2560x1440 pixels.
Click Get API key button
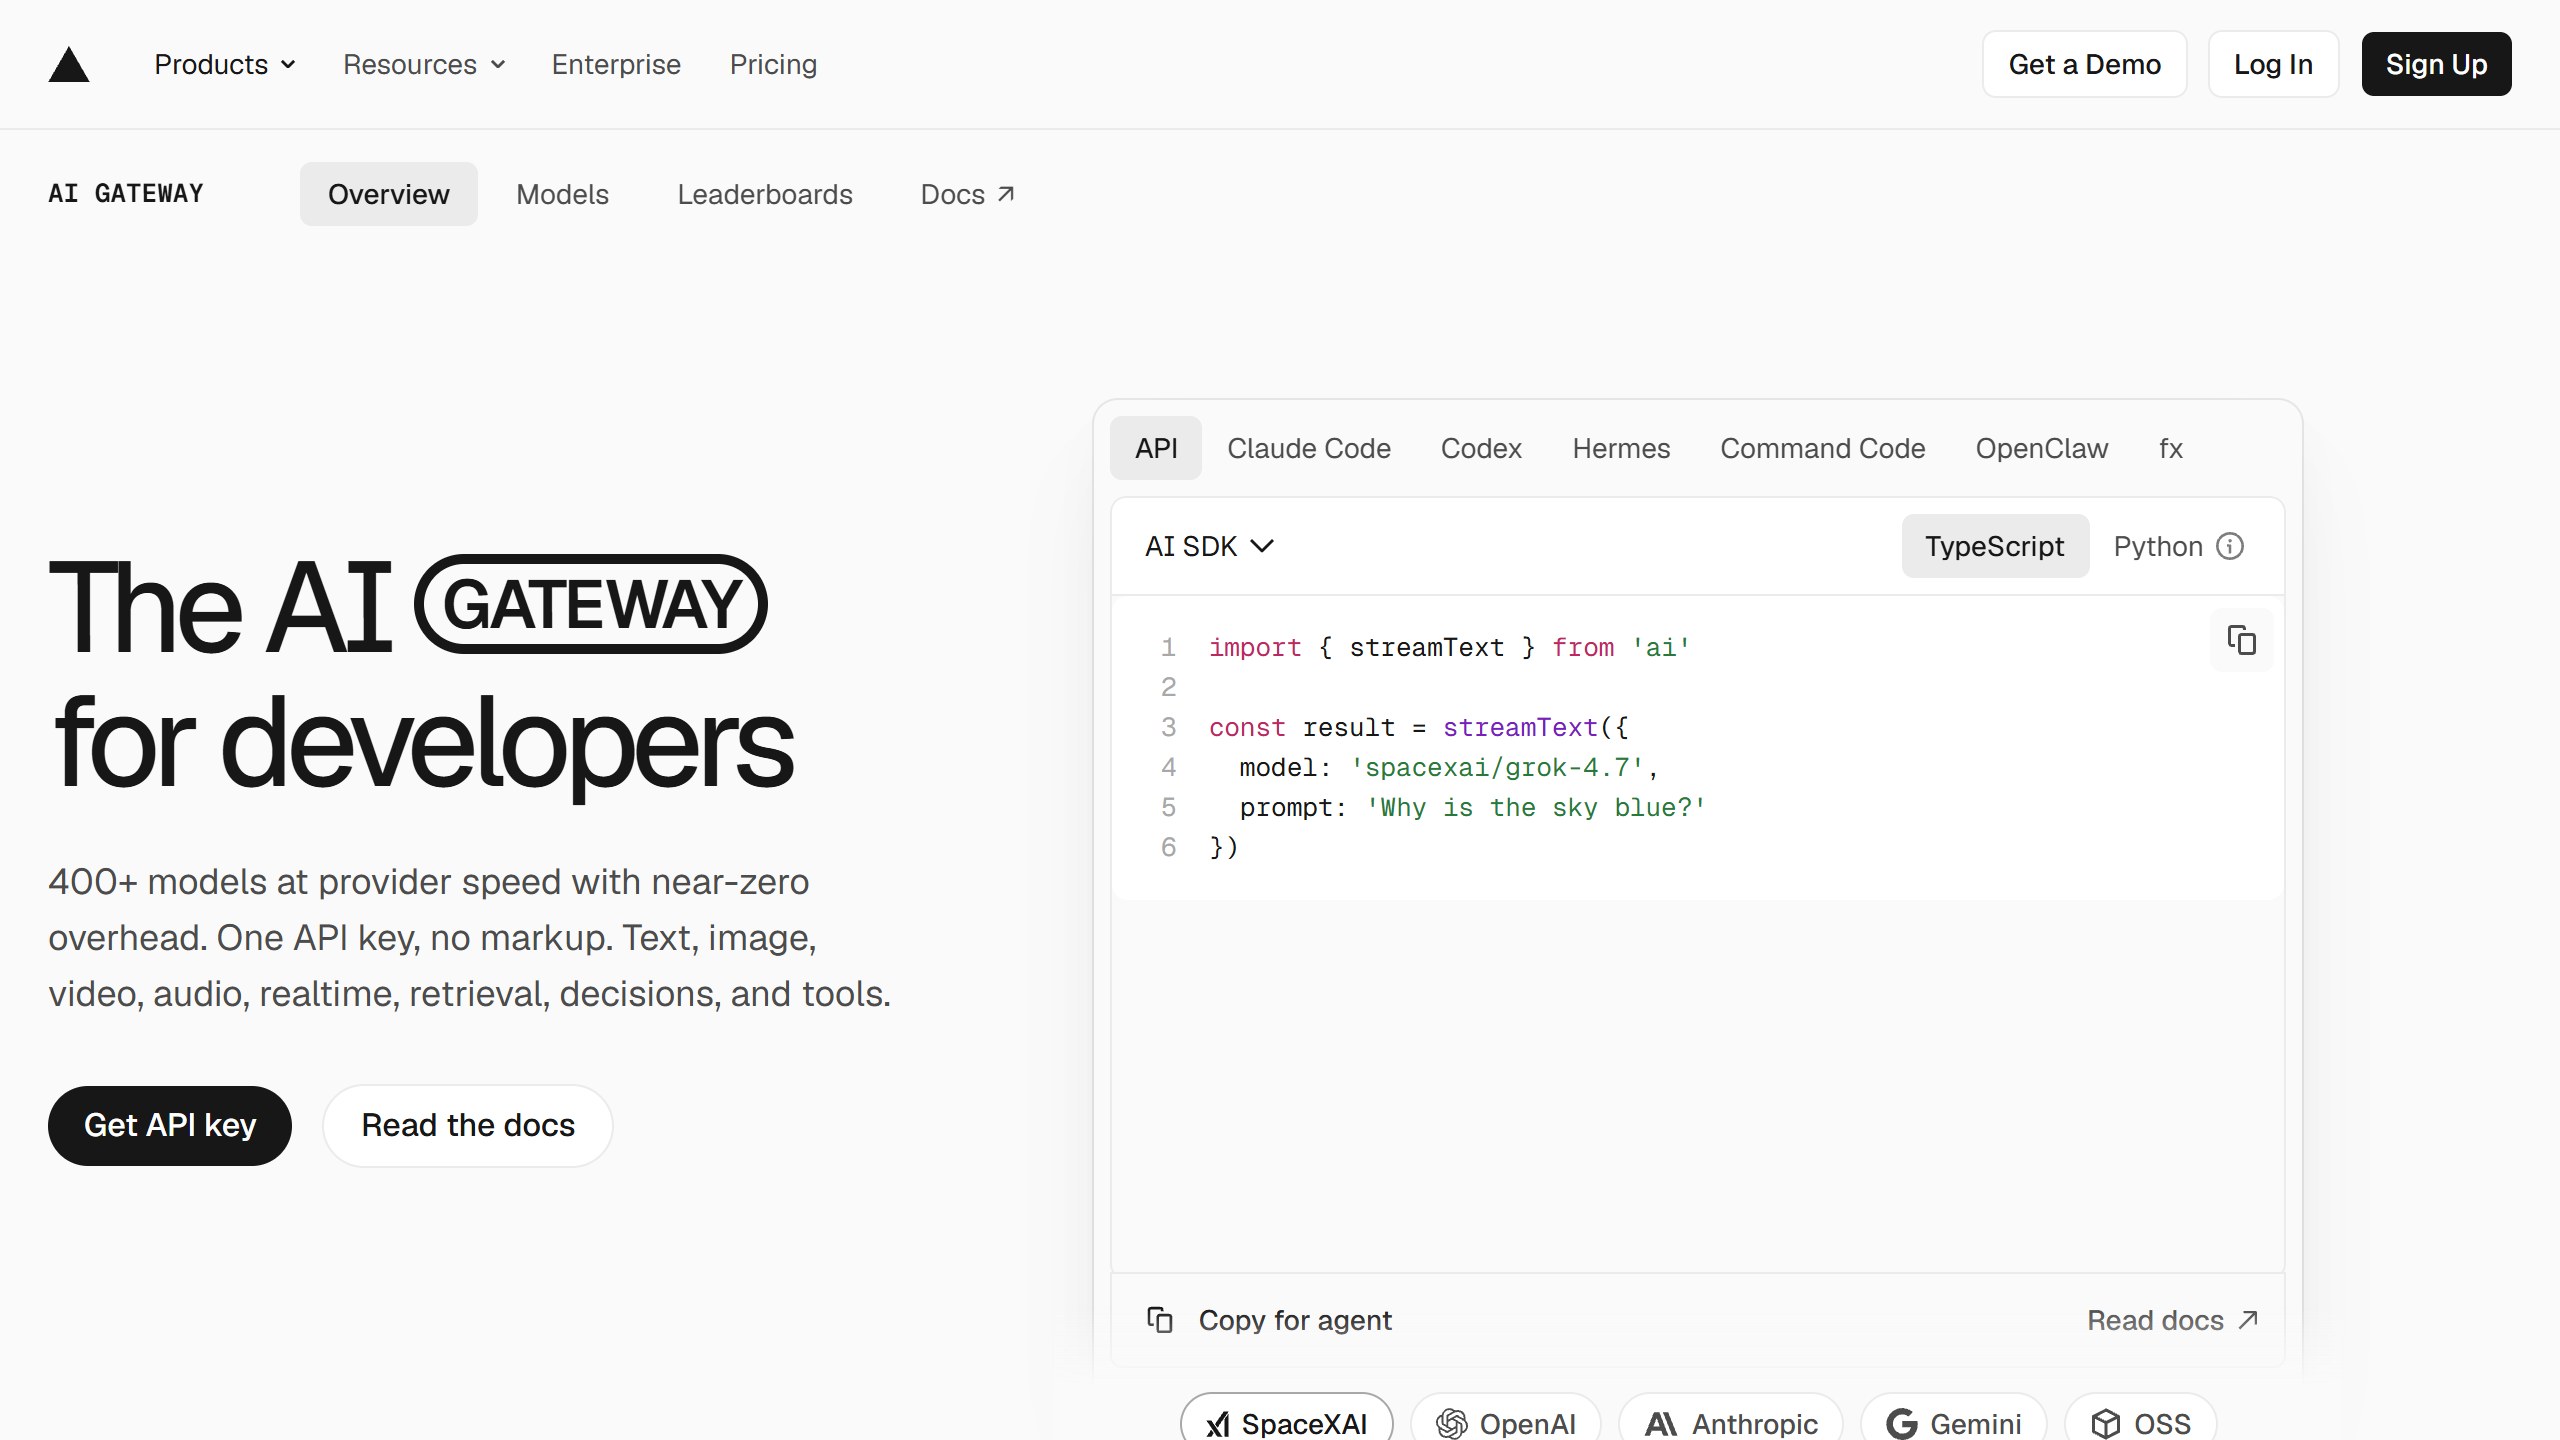tap(170, 1125)
